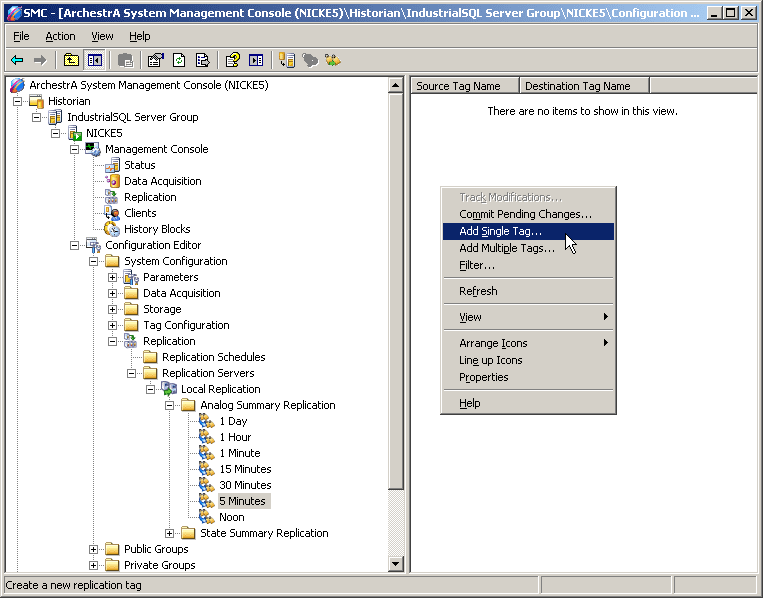The height and width of the screenshot is (598, 763).
Task: Expand the Private Groups node
Action: pos(93,565)
